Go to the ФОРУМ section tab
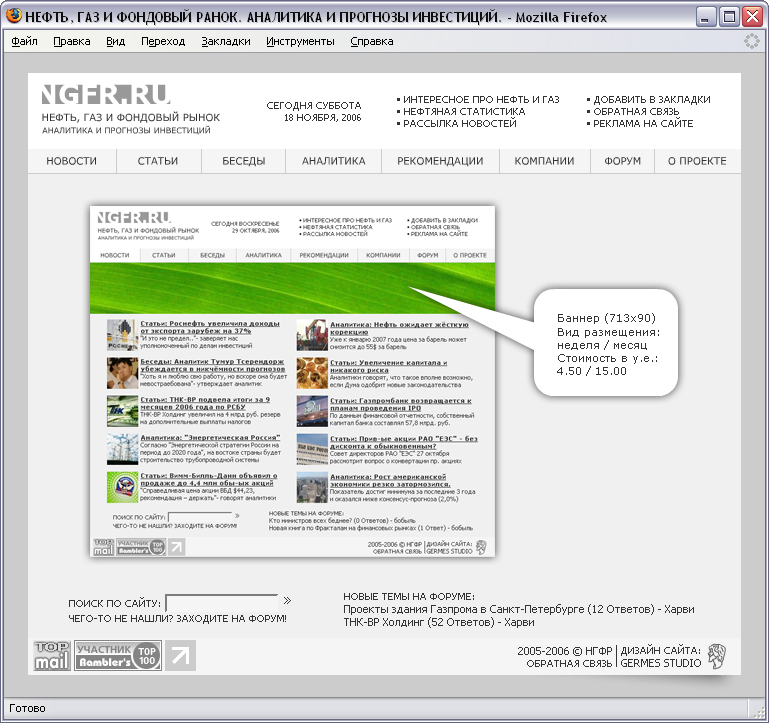Image resolution: width=769 pixels, height=723 pixels. click(622, 161)
